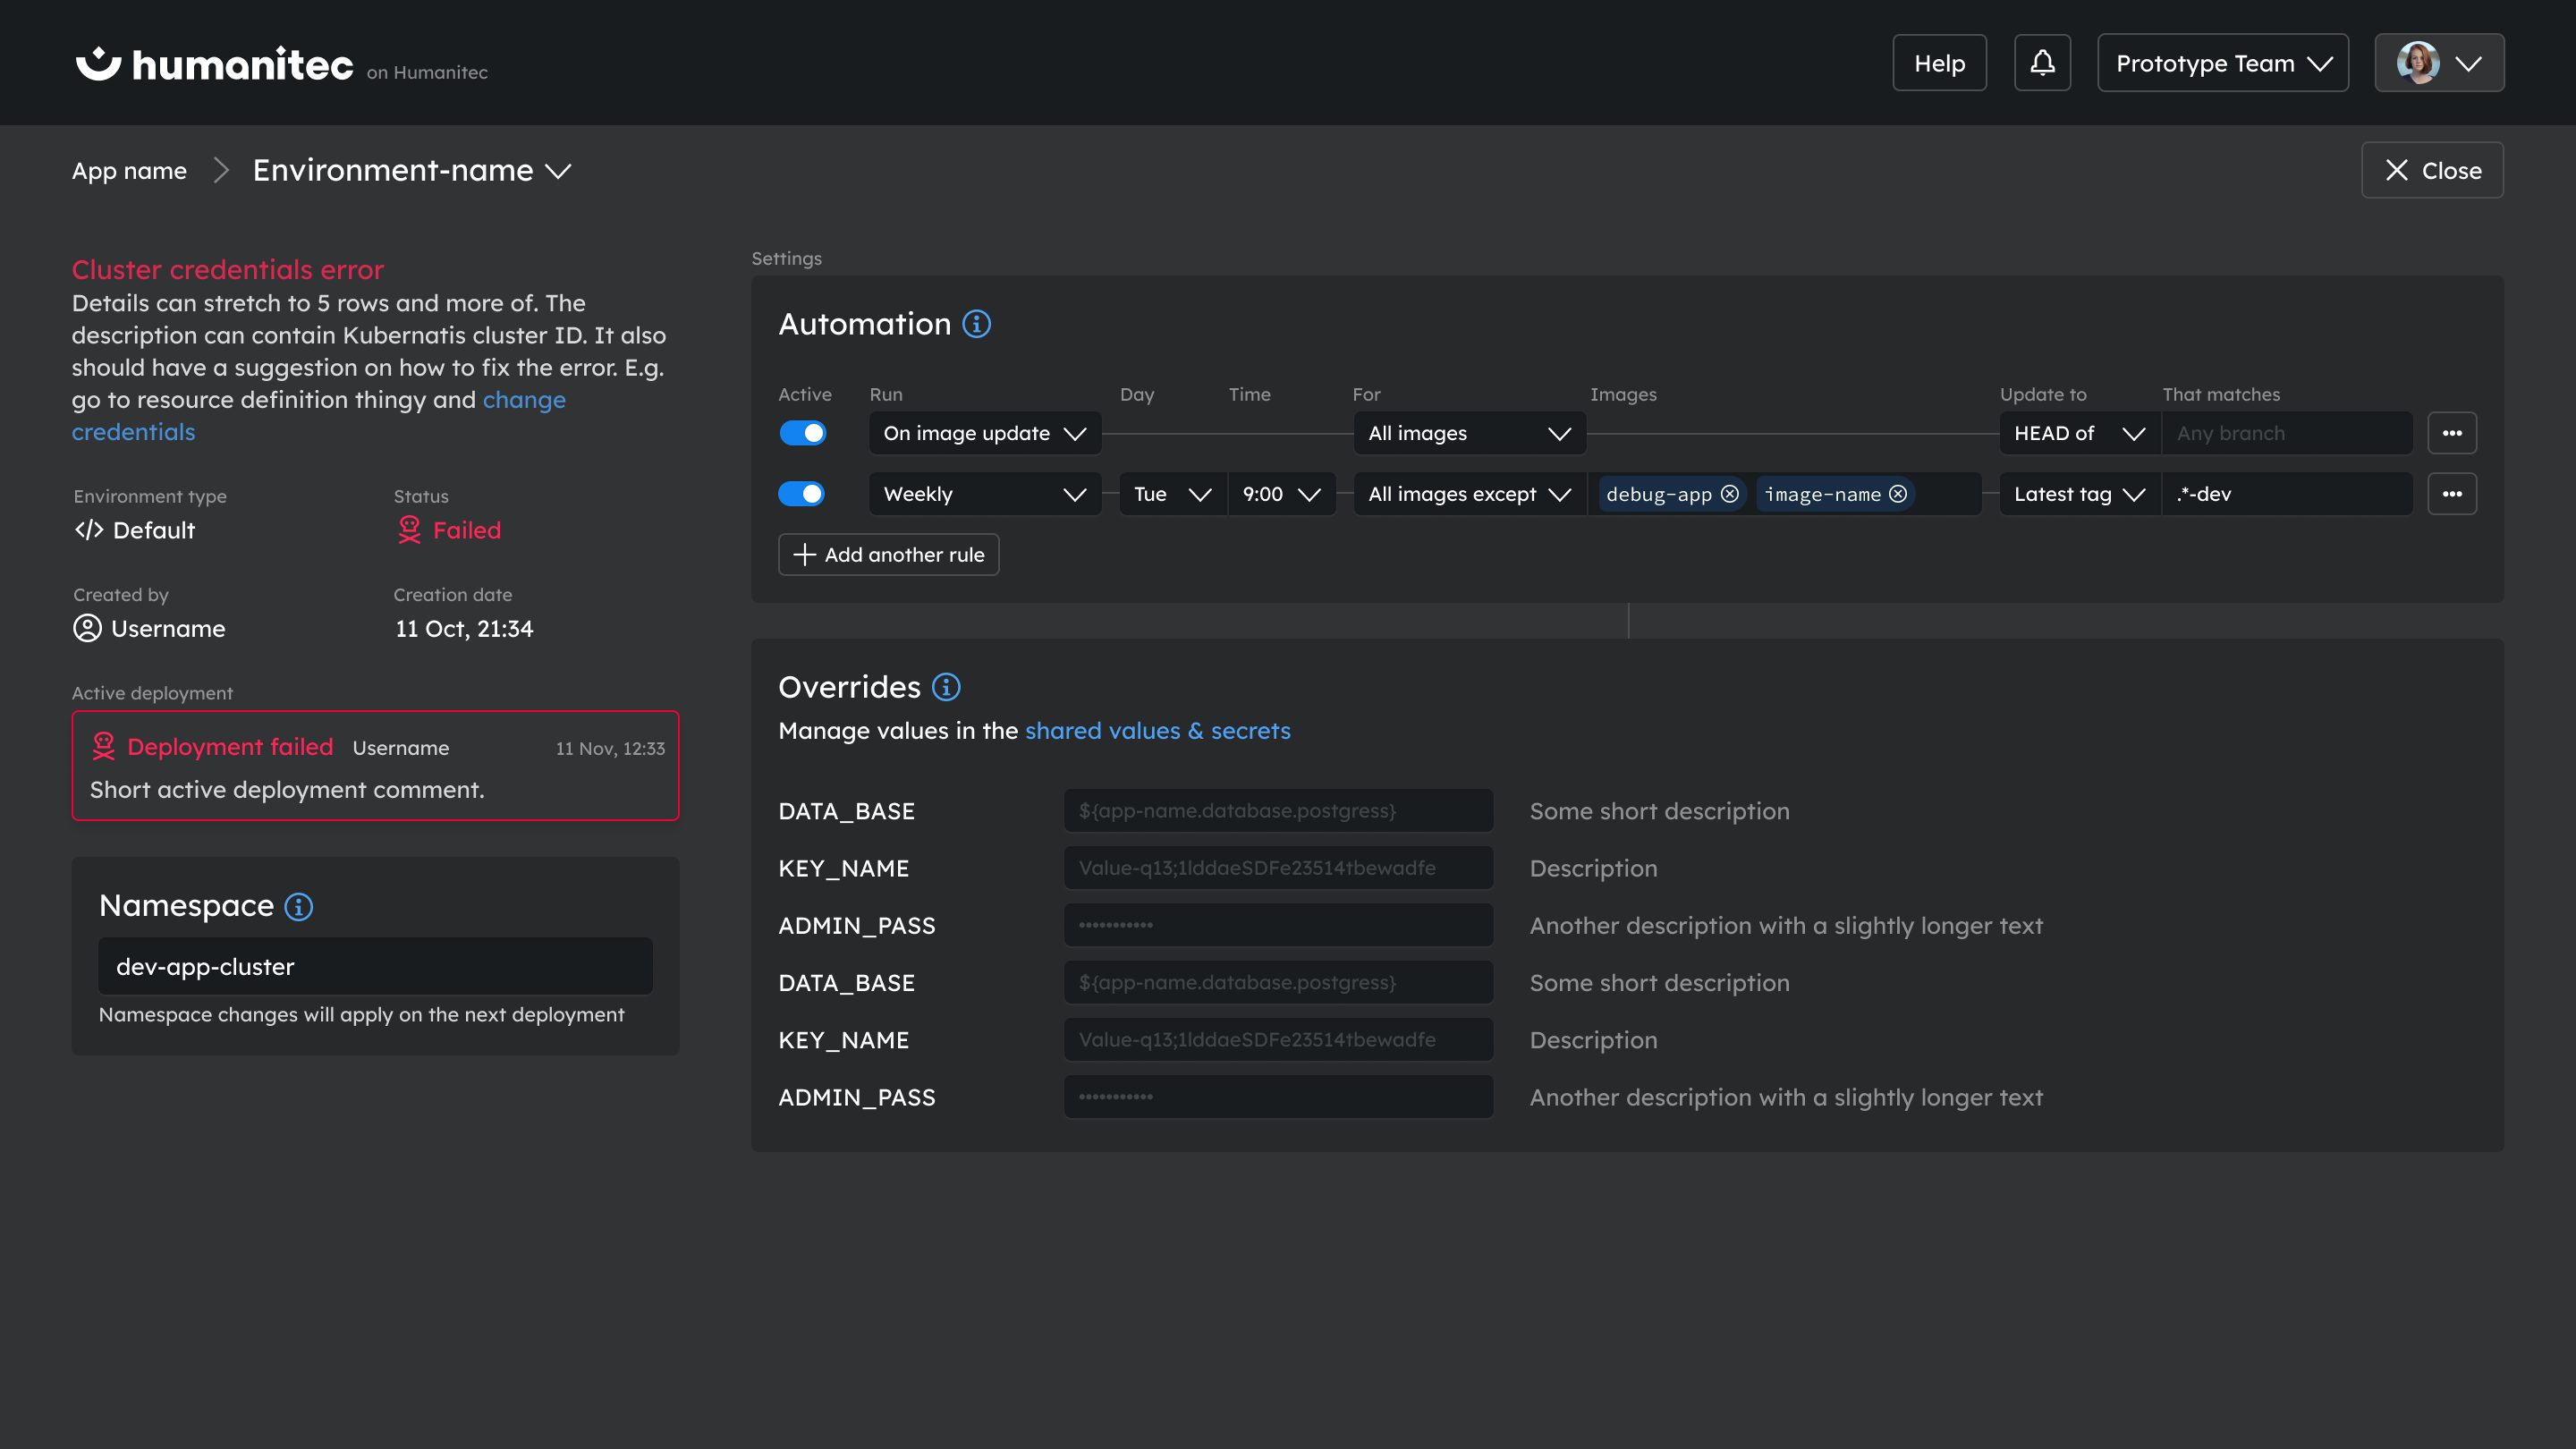The height and width of the screenshot is (1449, 2576).
Task: Change the Update to HEAD of option
Action: pos(2078,433)
